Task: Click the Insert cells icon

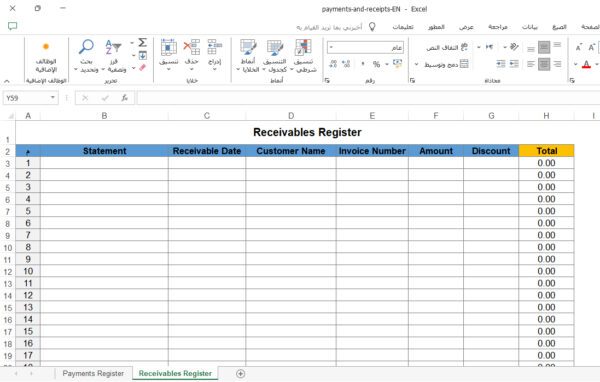Action: tap(215, 47)
